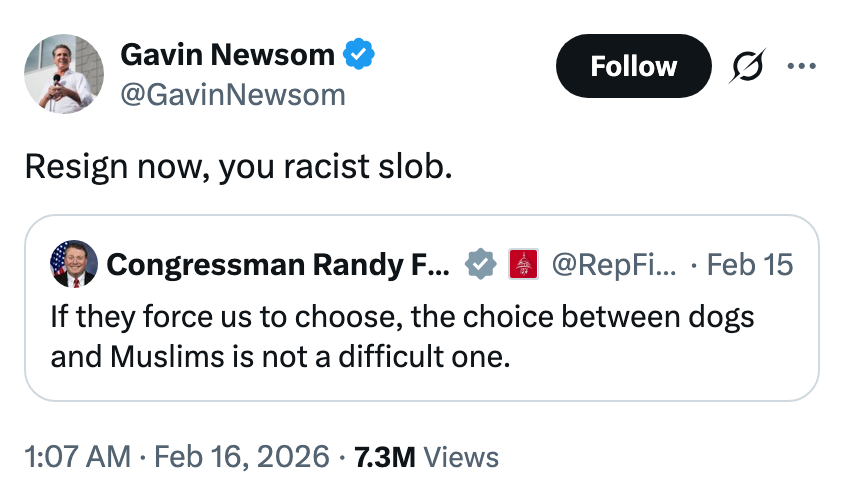The image size is (848, 502).
Task: Open the three-dot more options menu
Action: pos(802,67)
